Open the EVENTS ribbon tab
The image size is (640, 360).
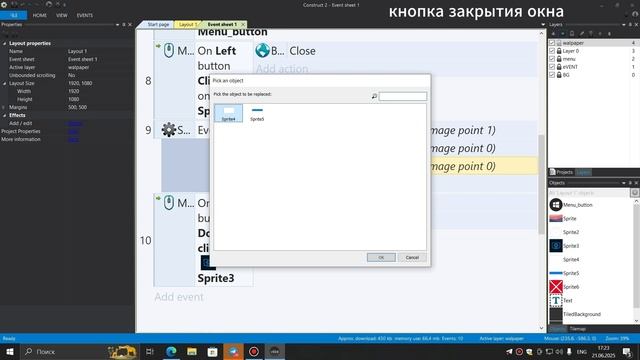pos(84,15)
